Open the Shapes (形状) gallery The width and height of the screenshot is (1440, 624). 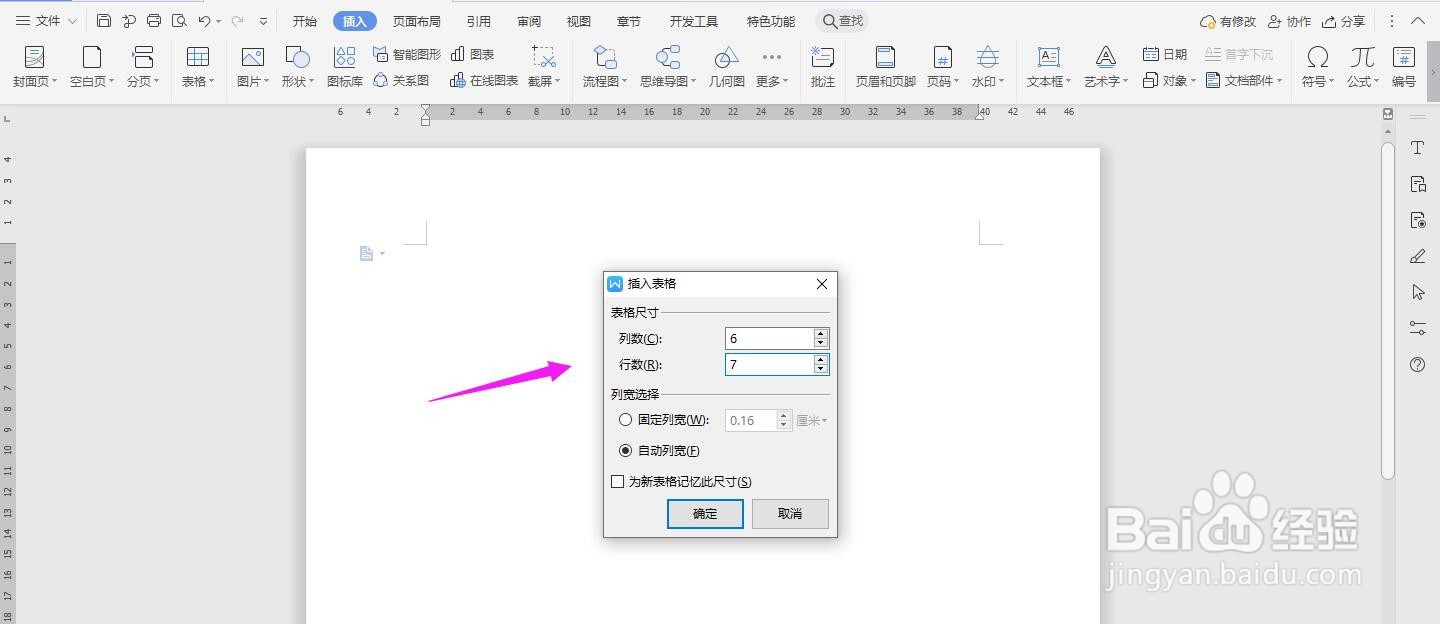tap(297, 67)
